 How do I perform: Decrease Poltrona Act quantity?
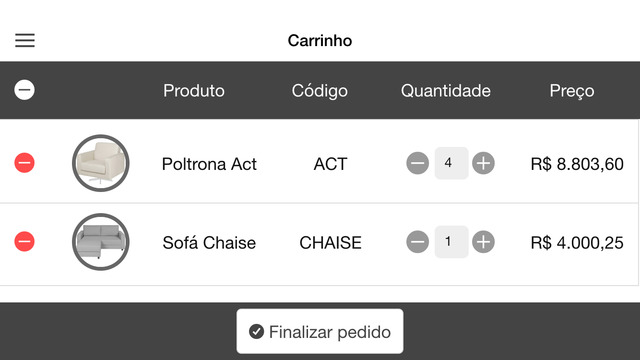(x=418, y=163)
